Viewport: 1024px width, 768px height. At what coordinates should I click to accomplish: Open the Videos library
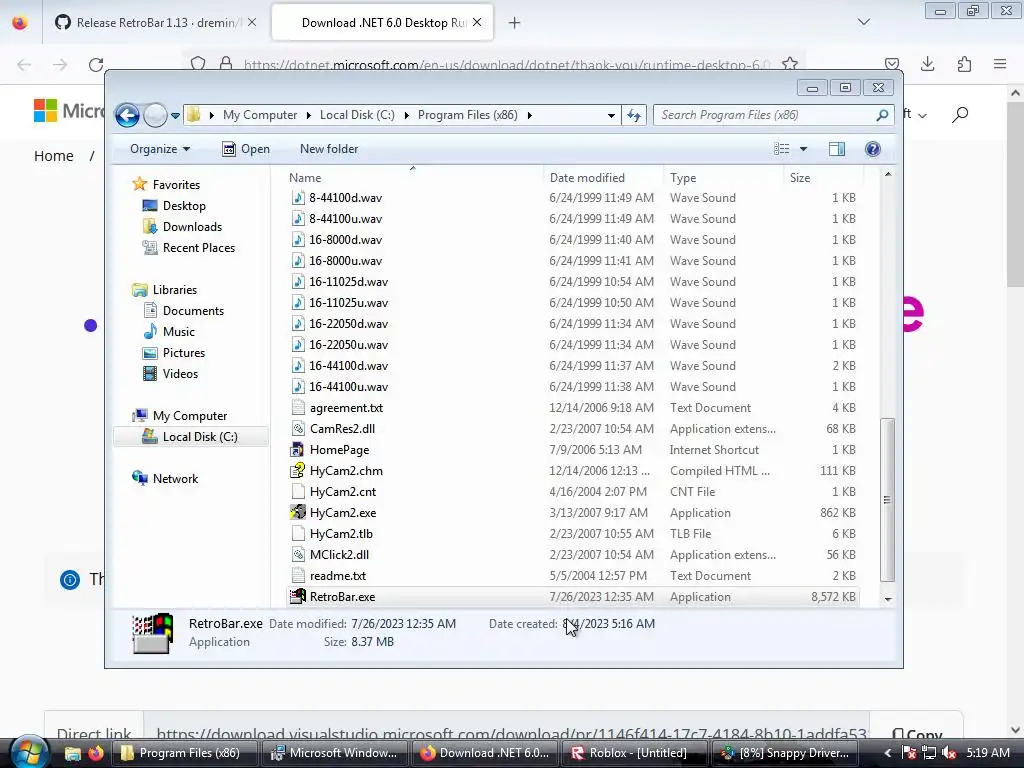pyautogui.click(x=180, y=374)
